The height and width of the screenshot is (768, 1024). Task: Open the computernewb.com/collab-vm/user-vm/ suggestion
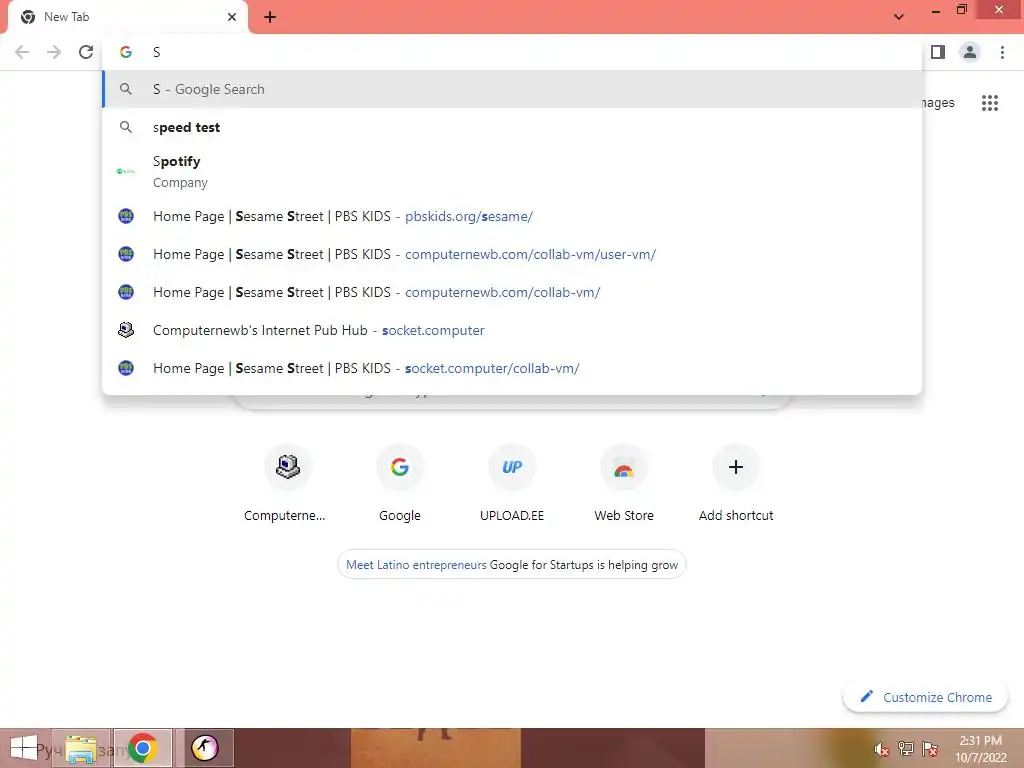(512, 254)
